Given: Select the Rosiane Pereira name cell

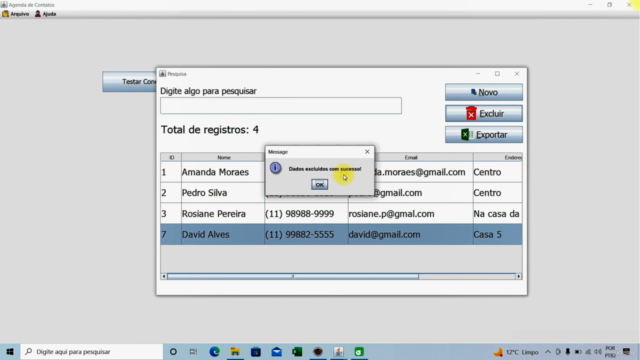Looking at the screenshot, I should pyautogui.click(x=223, y=213).
